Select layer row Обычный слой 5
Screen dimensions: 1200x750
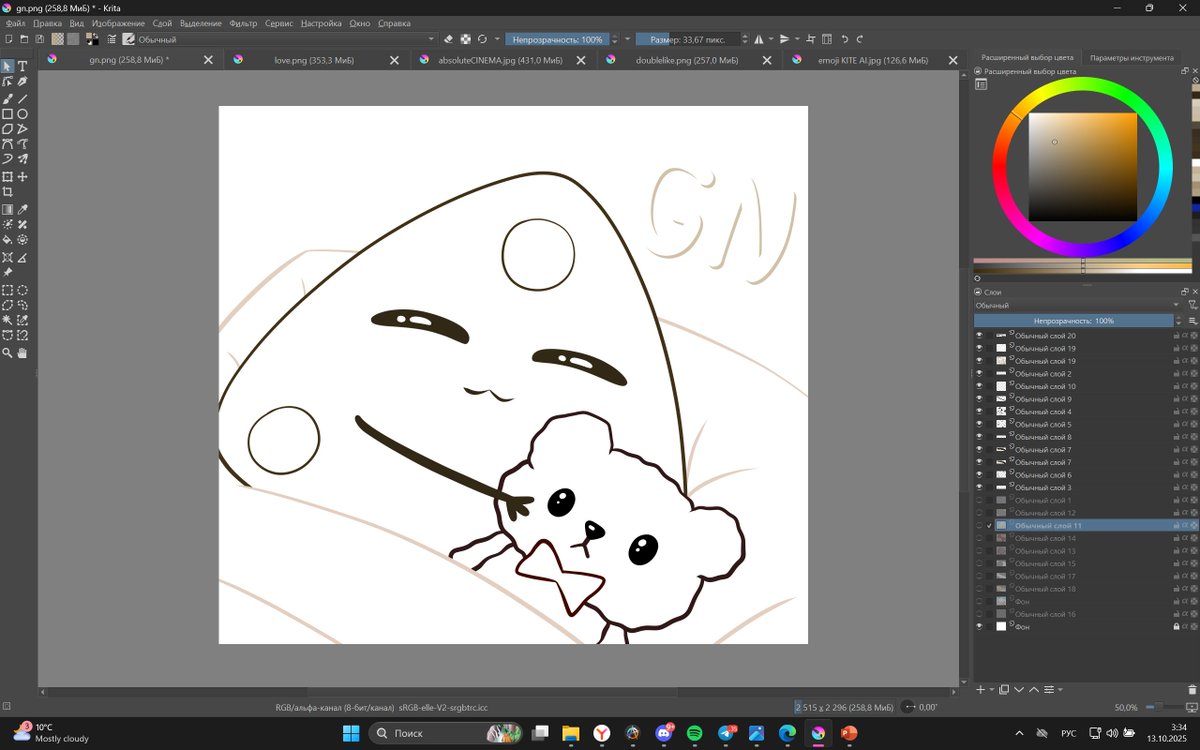click(x=1086, y=424)
